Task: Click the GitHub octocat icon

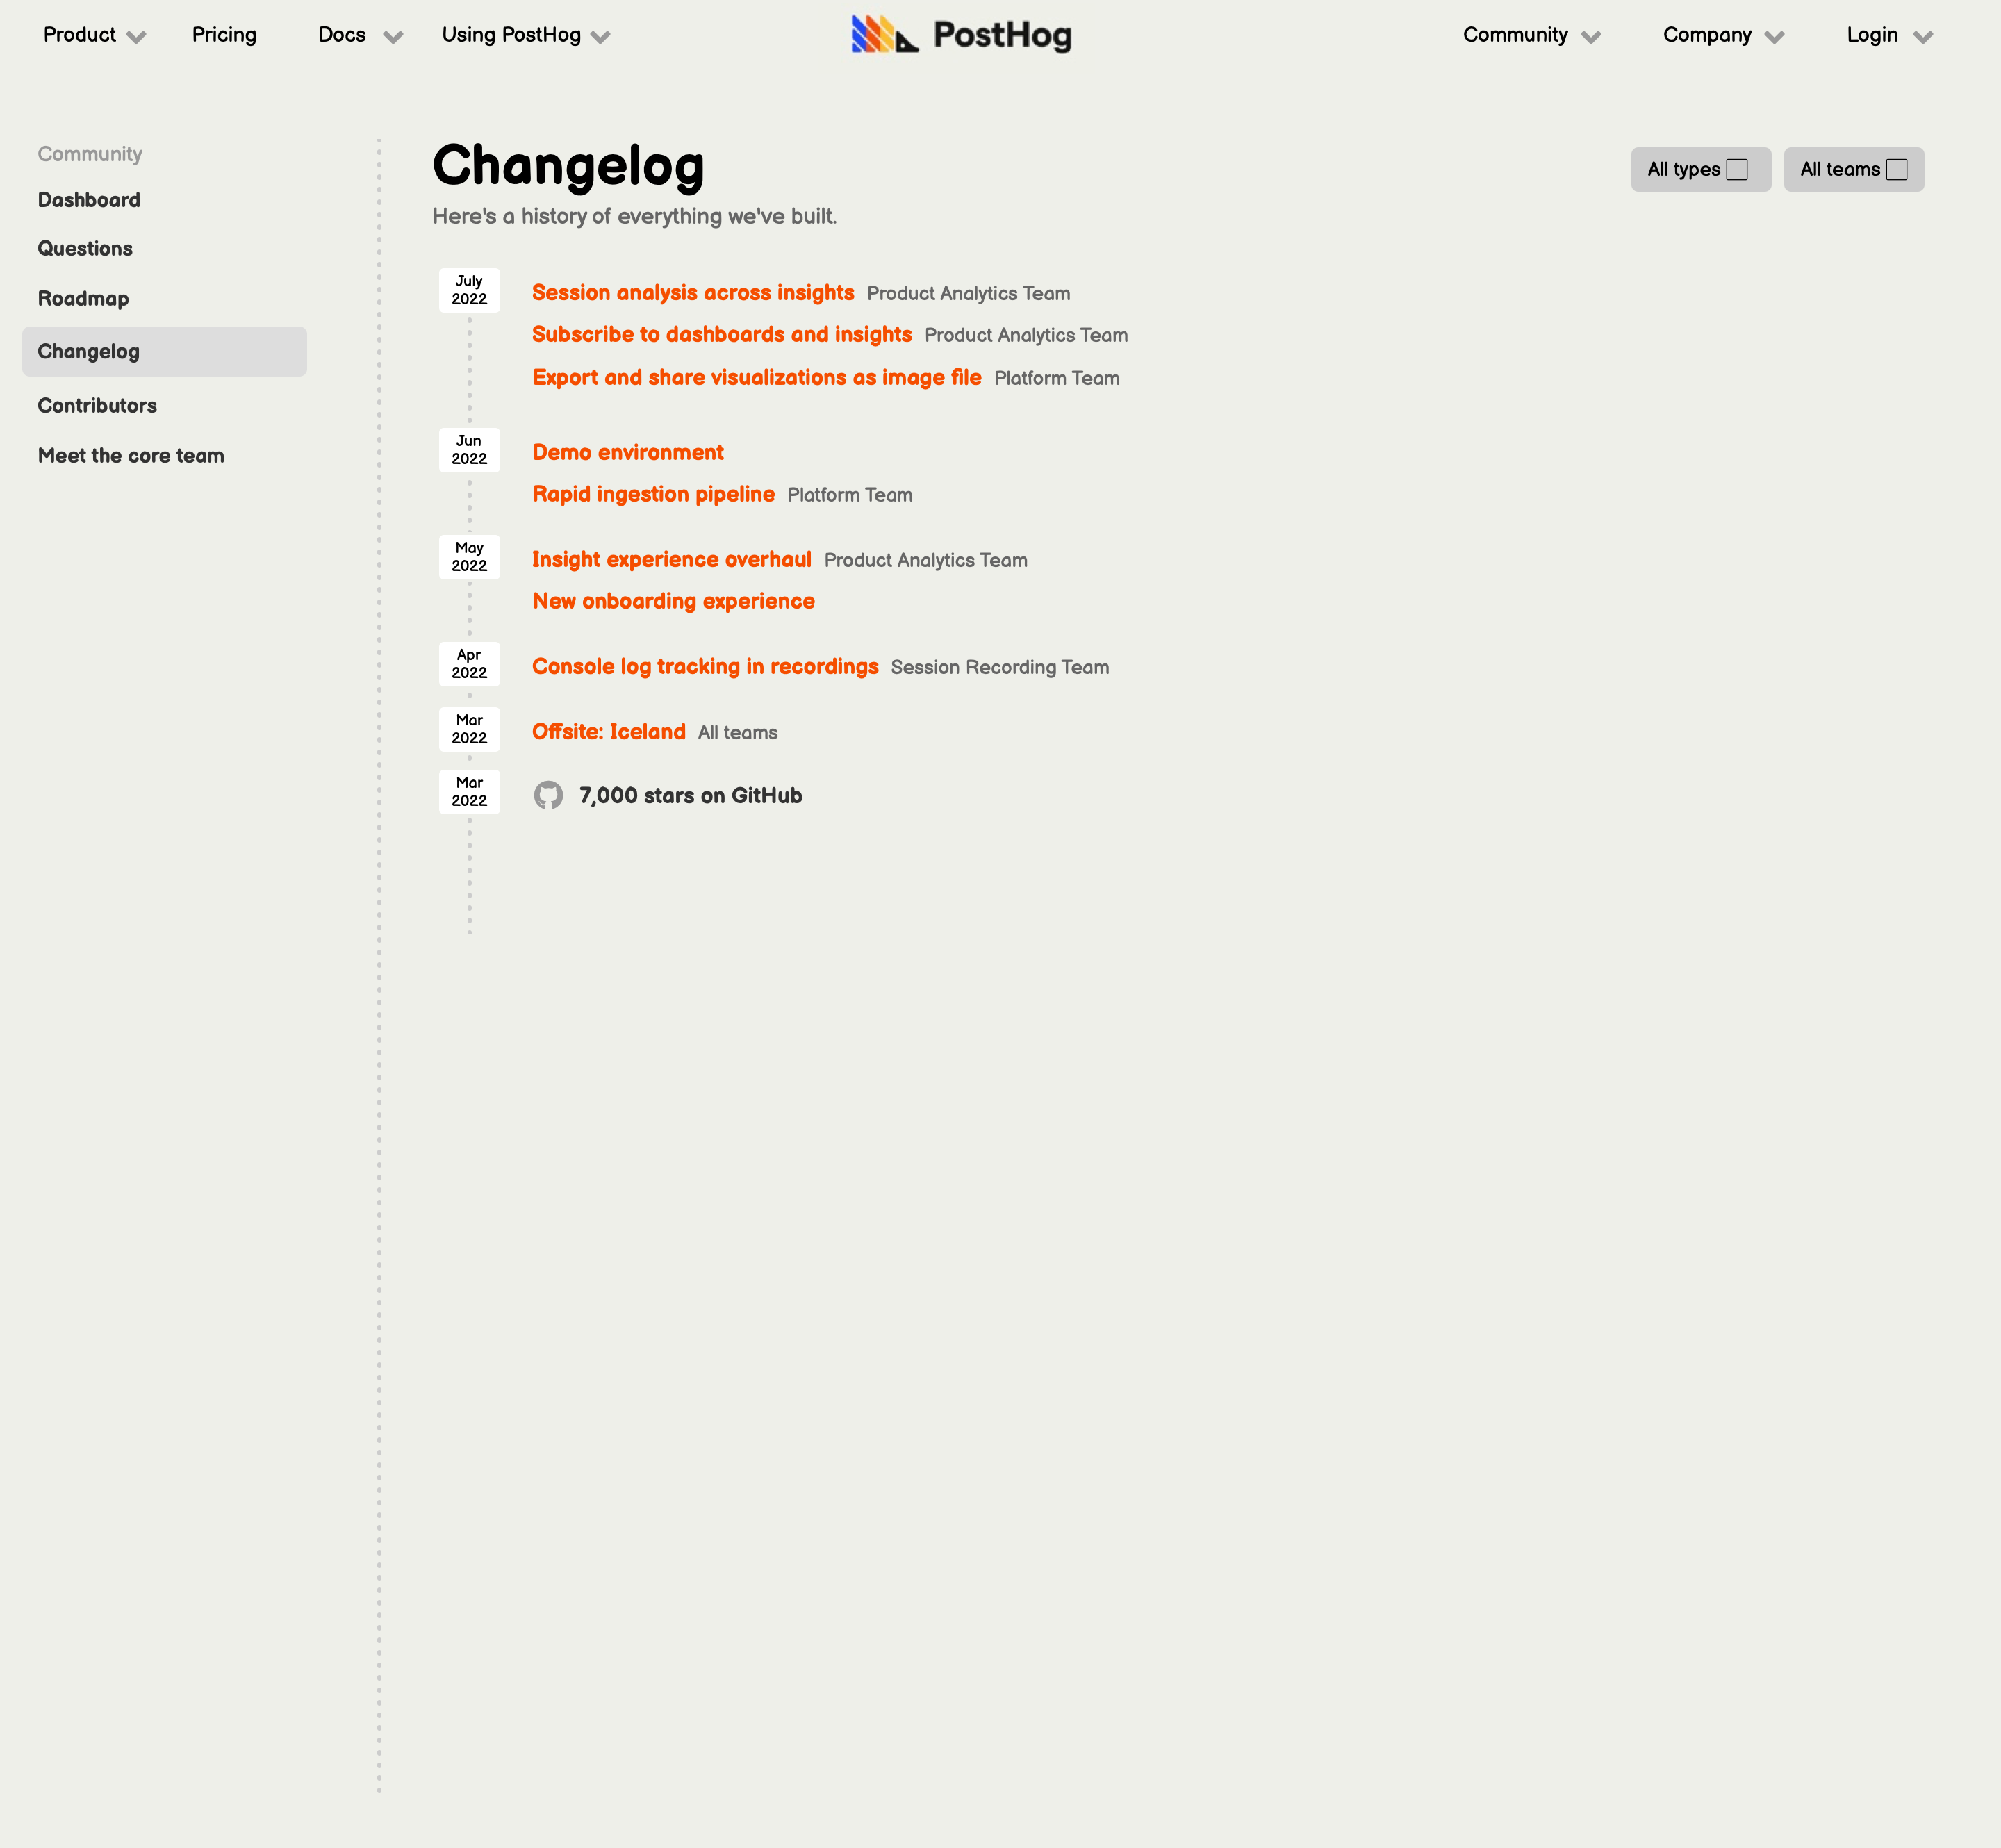Action: tap(548, 795)
